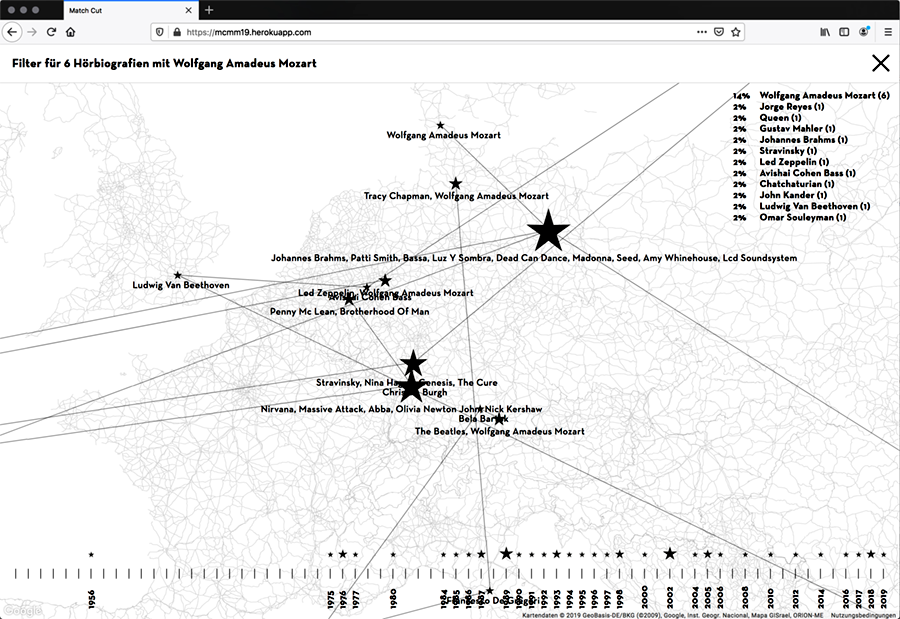Select the Match Cut tab
The width and height of the screenshot is (900, 619).
(129, 10)
